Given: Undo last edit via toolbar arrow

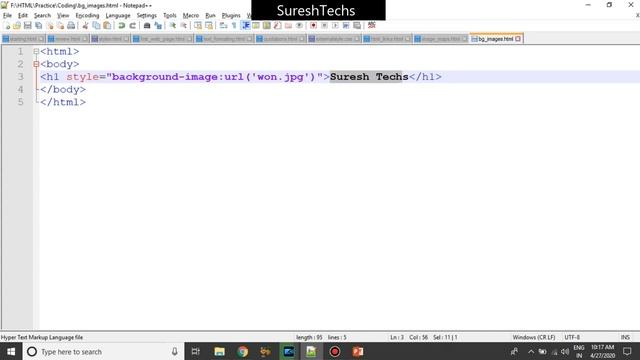Looking at the screenshot, I should tap(122, 26).
